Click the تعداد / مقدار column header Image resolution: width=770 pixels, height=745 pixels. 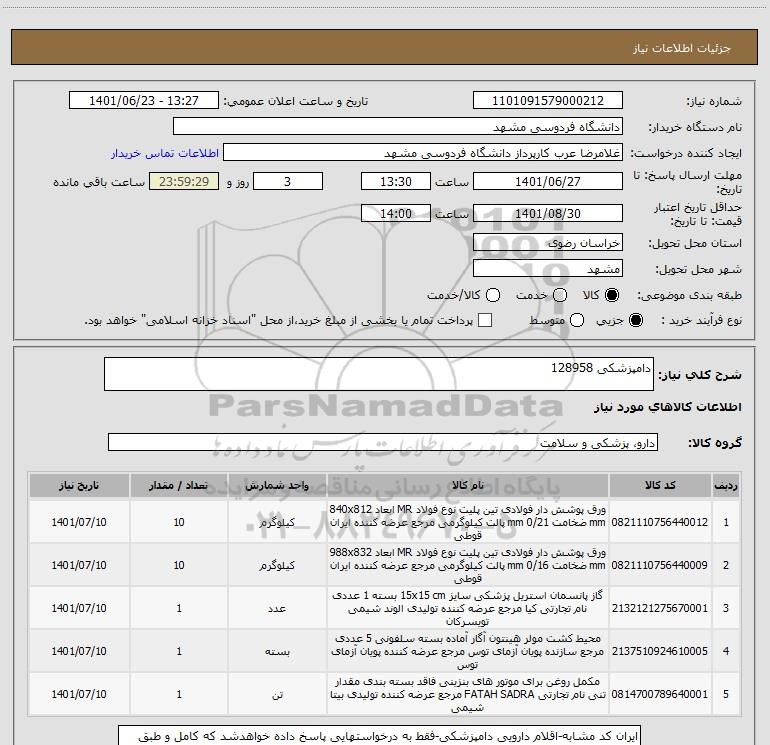click(179, 486)
